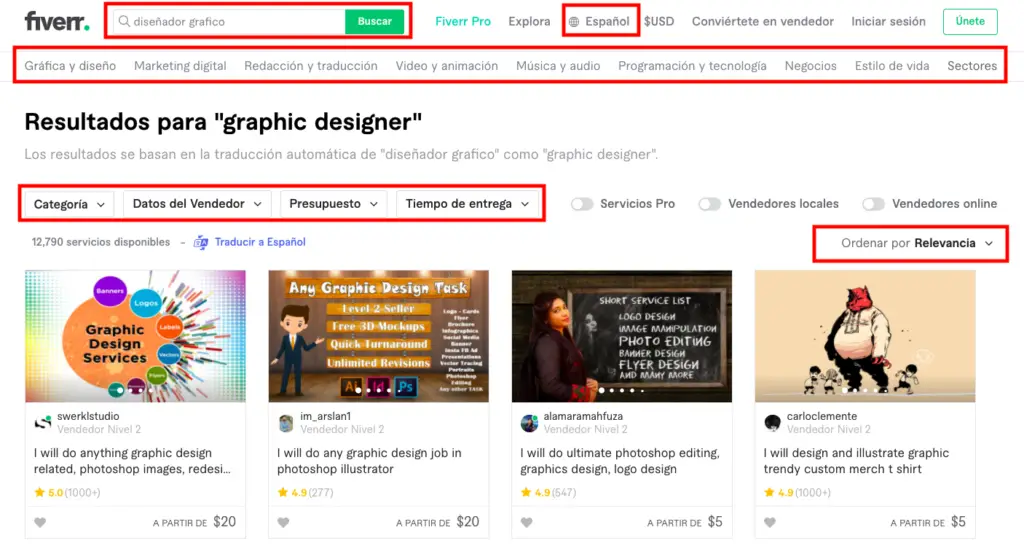Click the carloclemente seller name
The height and width of the screenshot is (546, 1024).
click(x=822, y=416)
